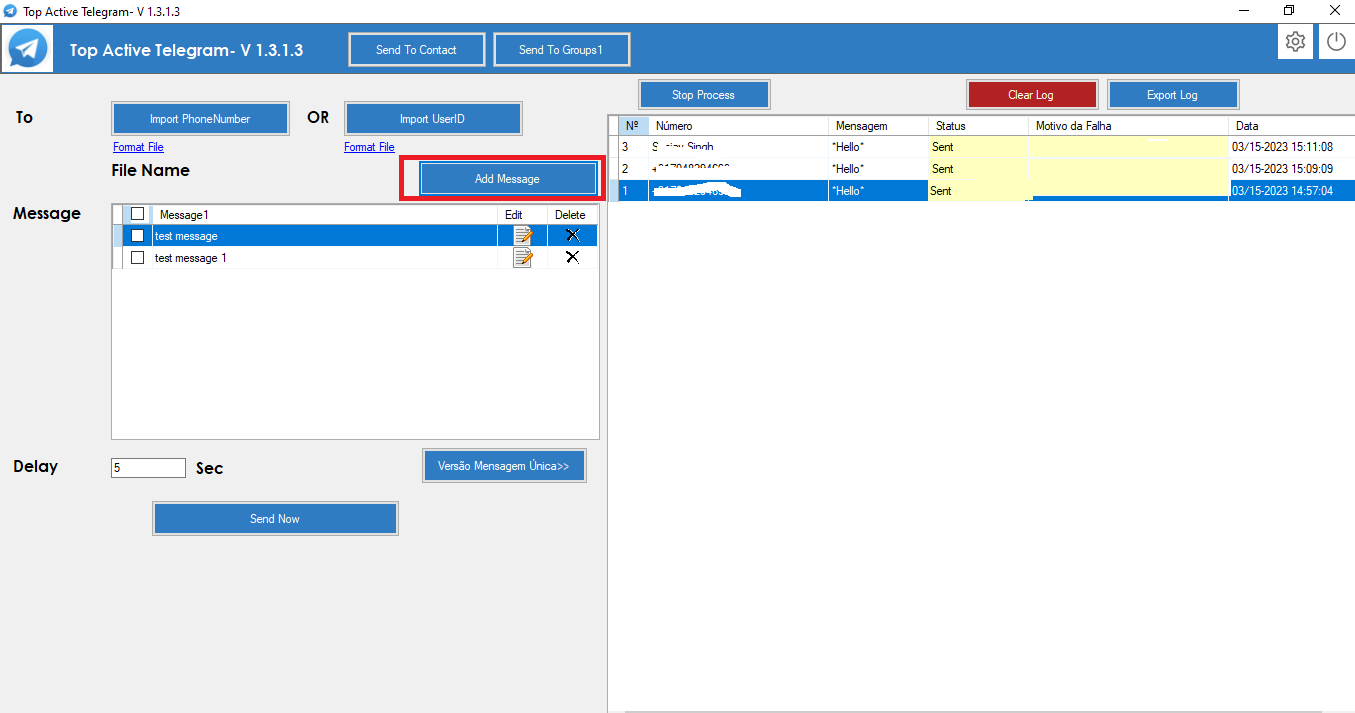Click the Add Message button
The width and height of the screenshot is (1355, 713).
[x=507, y=179]
